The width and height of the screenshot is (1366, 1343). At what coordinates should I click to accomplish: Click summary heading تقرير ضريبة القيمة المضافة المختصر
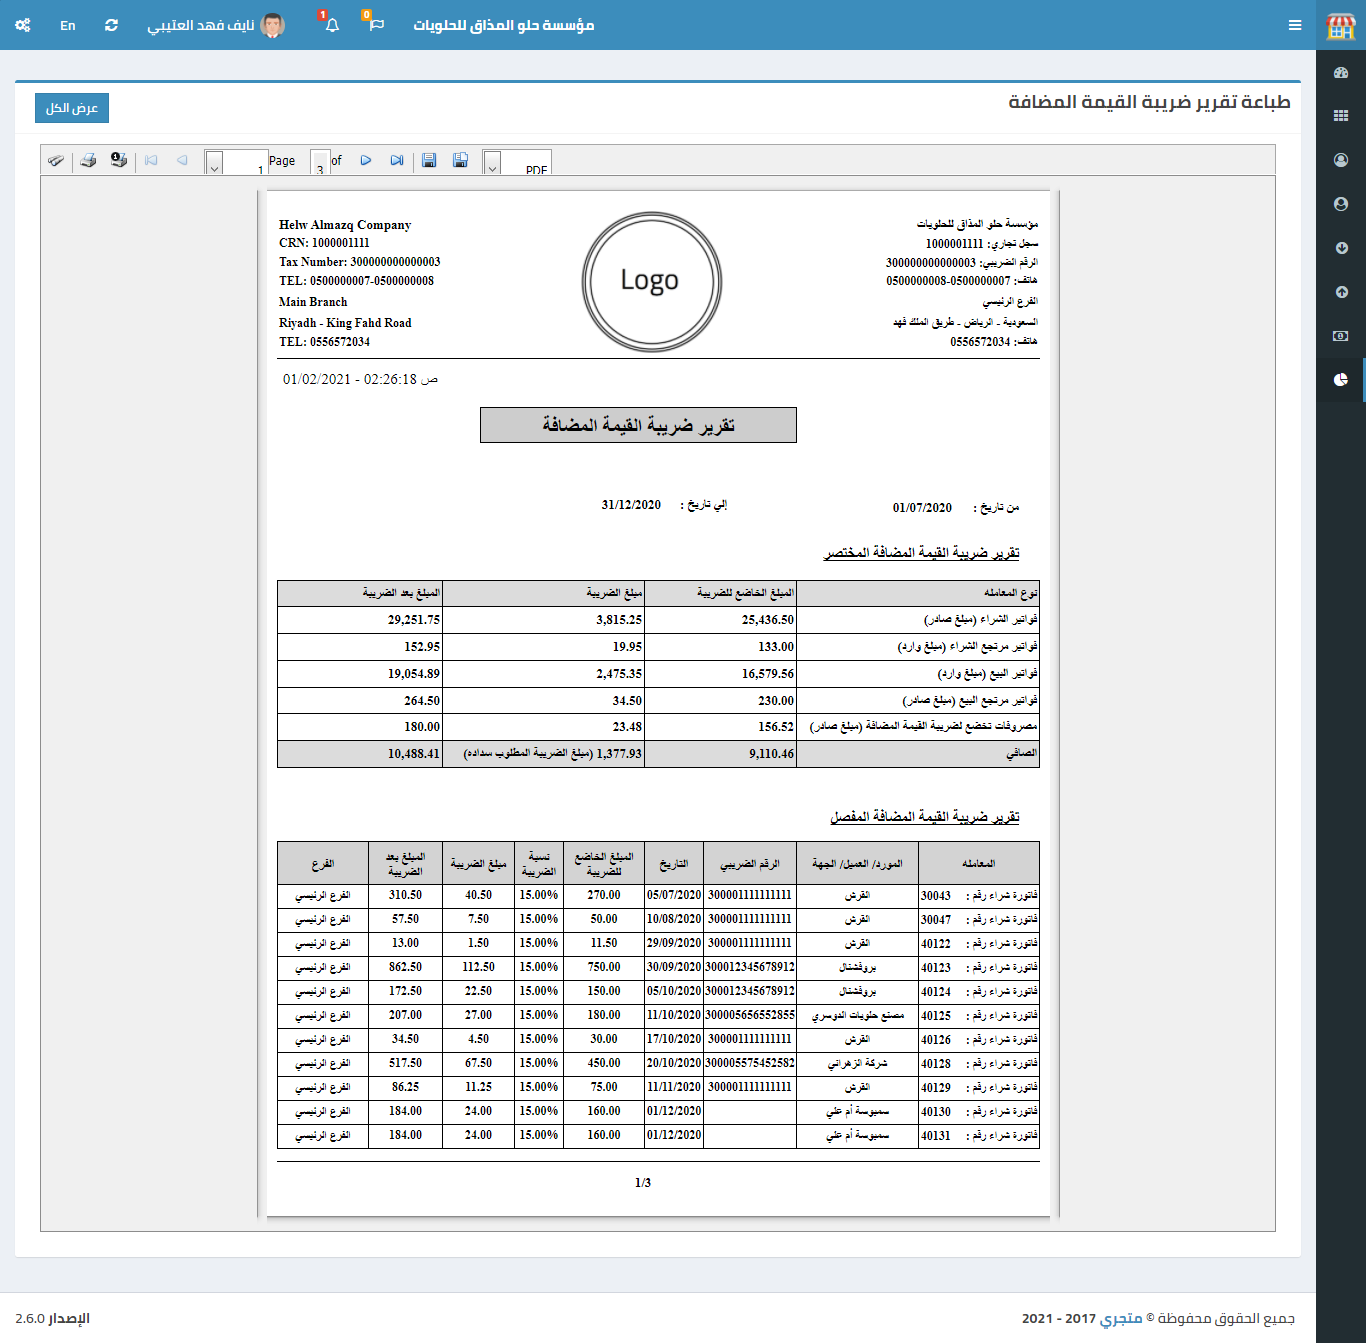pyautogui.click(x=921, y=553)
